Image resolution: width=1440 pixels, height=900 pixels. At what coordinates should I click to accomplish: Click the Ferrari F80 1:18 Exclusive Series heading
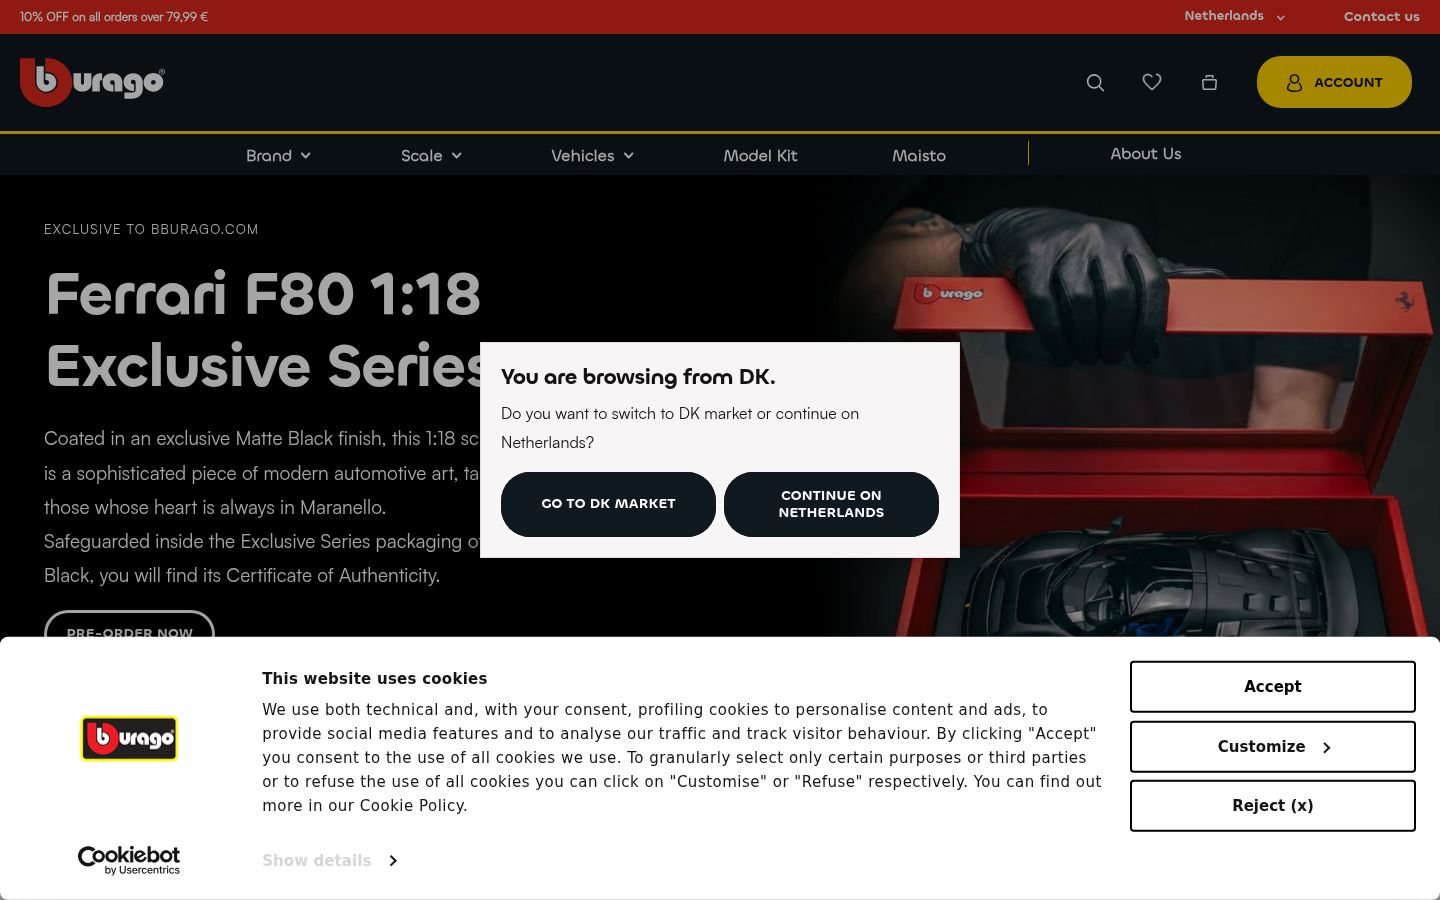pyautogui.click(x=265, y=329)
